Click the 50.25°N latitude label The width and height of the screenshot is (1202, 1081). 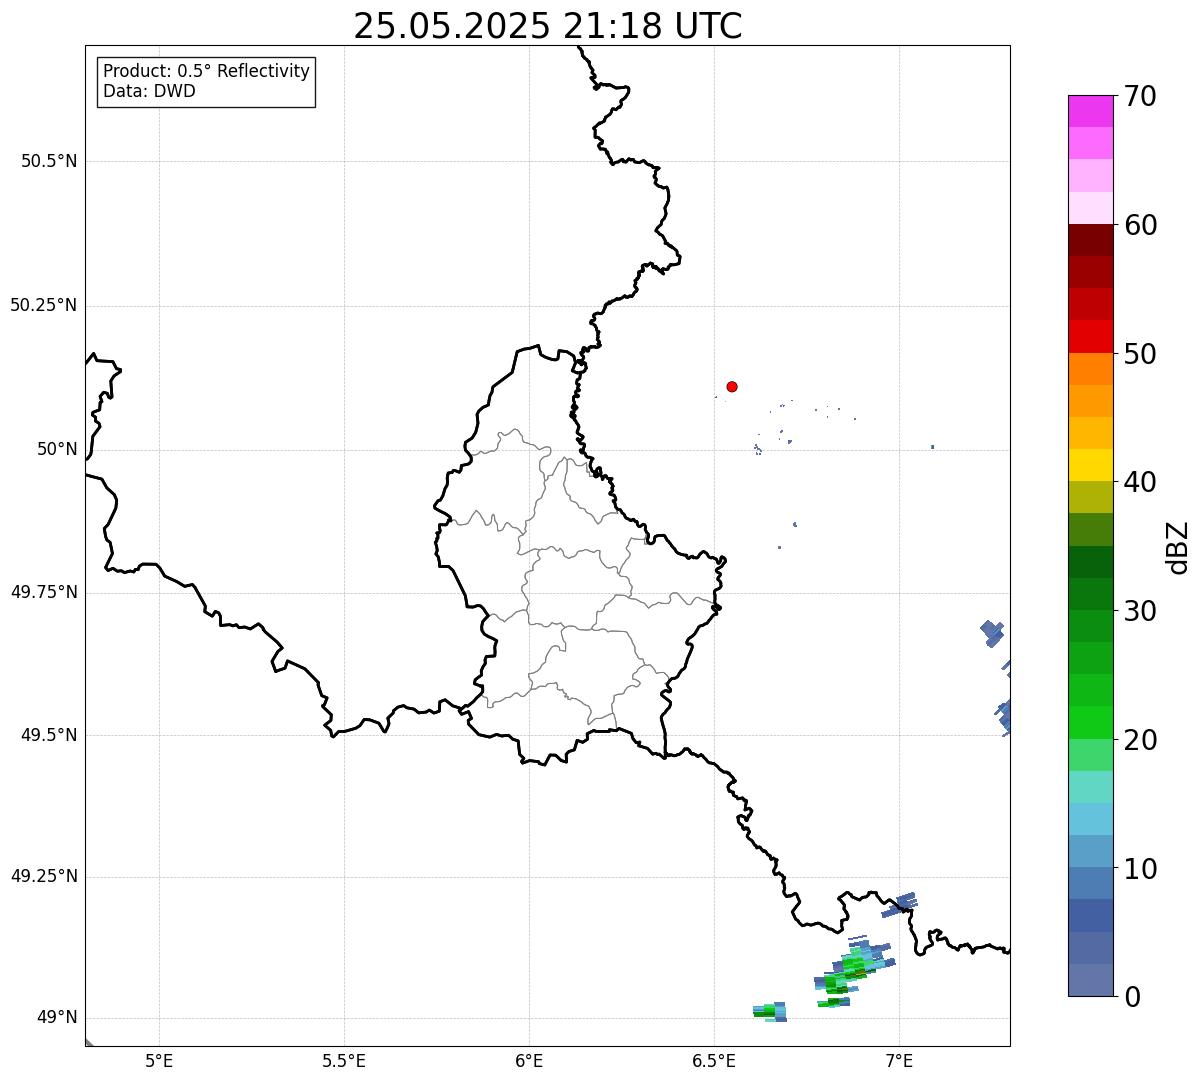click(x=43, y=305)
